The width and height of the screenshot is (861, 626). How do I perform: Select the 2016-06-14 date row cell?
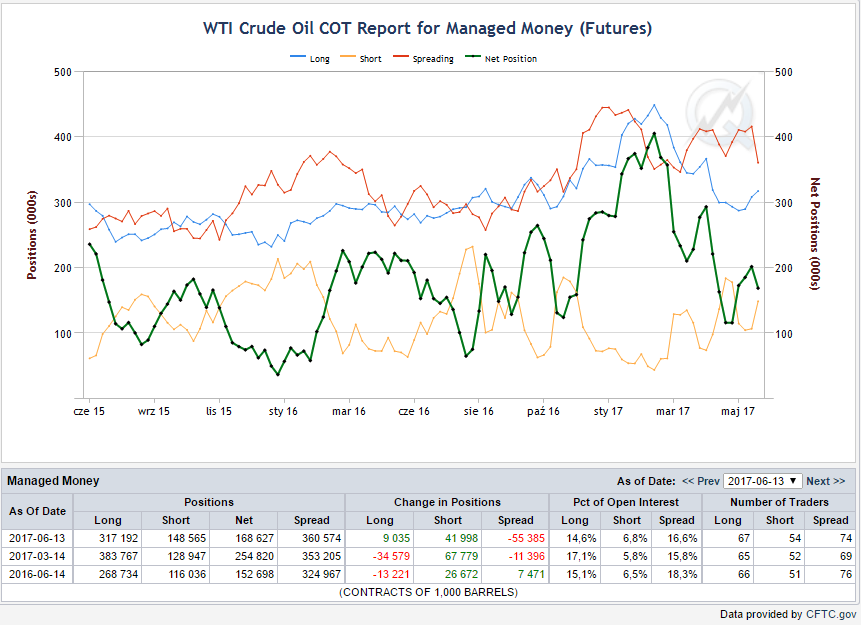click(37, 574)
